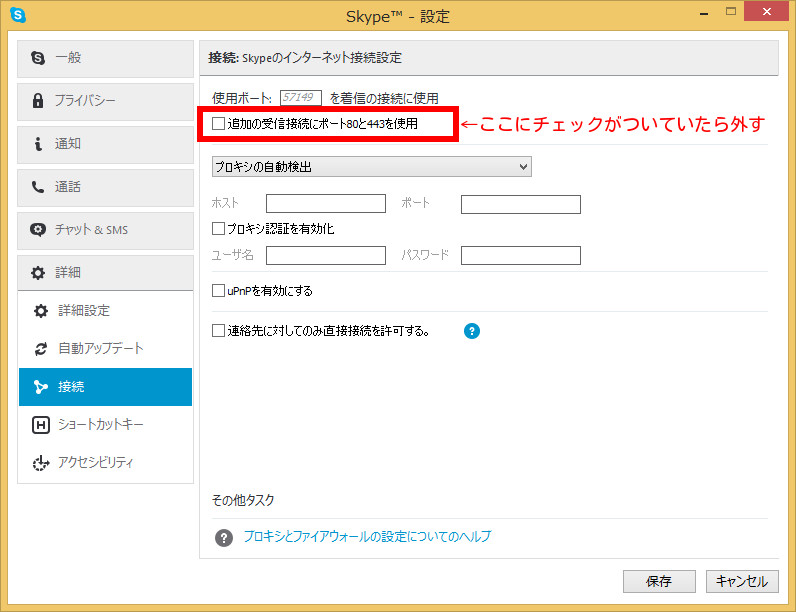Collapse the 詳細 section header

click(x=106, y=273)
